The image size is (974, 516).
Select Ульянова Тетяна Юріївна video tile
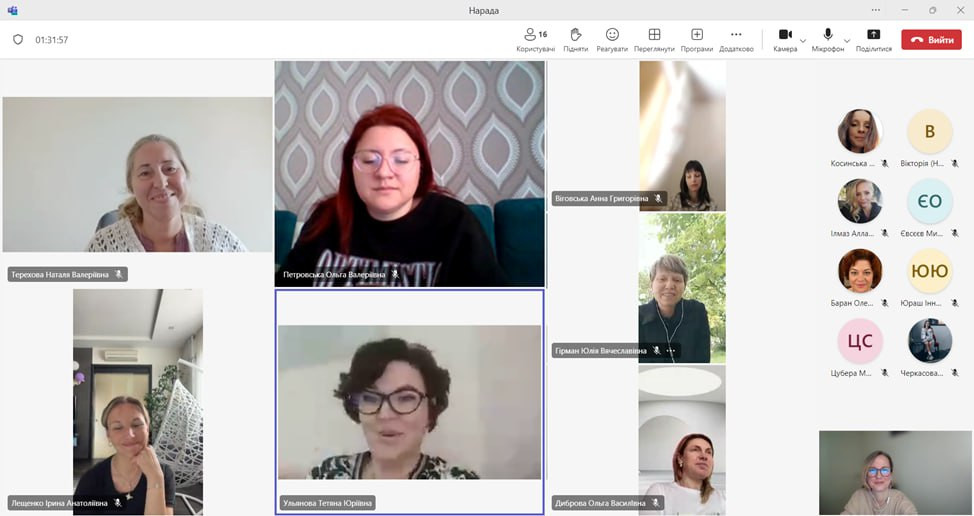(x=410, y=402)
